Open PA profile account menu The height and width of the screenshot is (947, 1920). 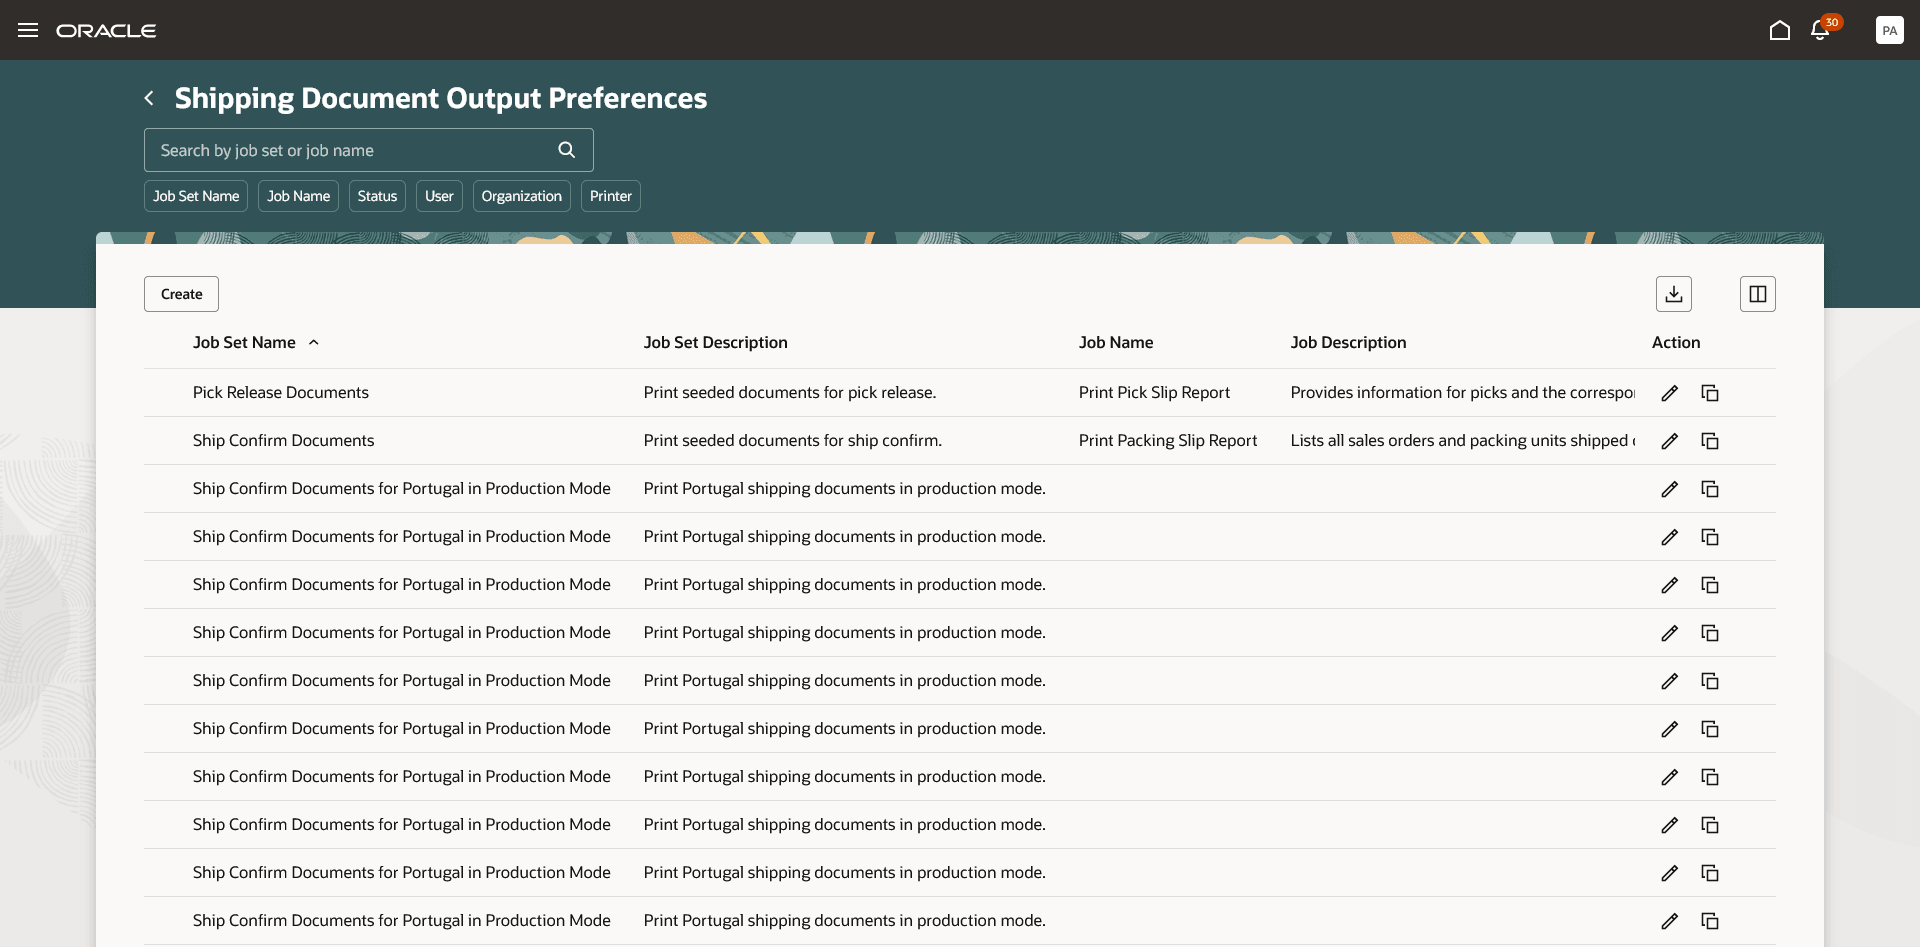click(x=1889, y=30)
